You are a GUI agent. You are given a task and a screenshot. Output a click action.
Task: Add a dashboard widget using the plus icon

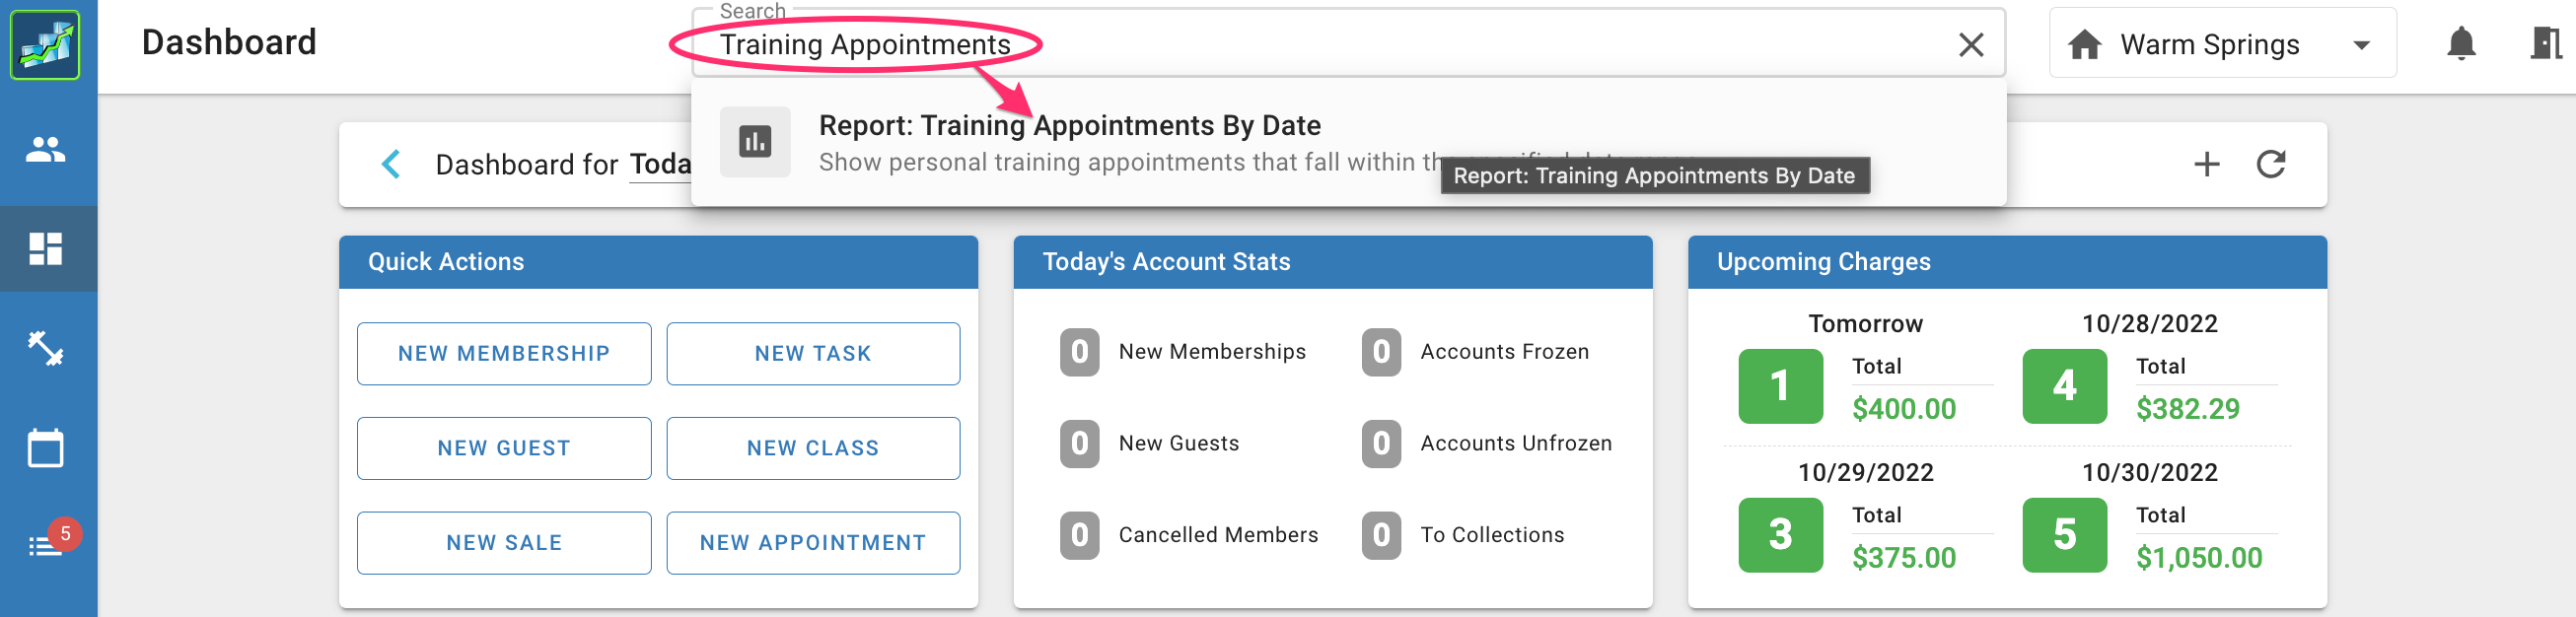tap(2206, 164)
